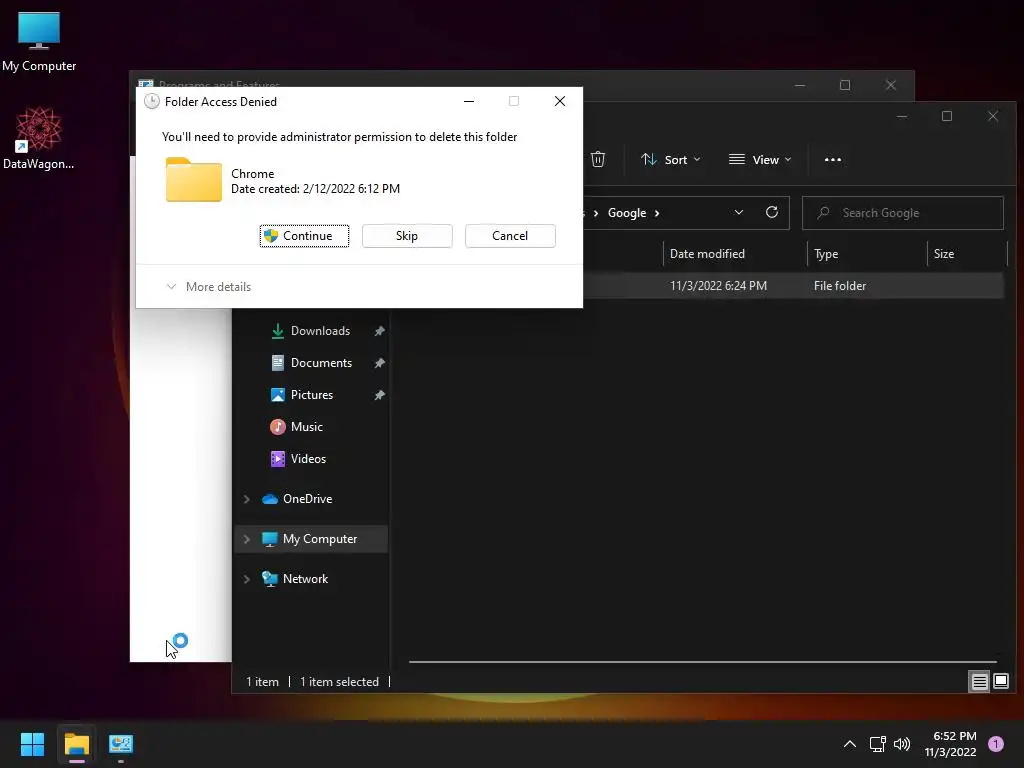Viewport: 1024px width, 768px height.
Task: Open the notification badge in taskbar
Action: click(996, 744)
